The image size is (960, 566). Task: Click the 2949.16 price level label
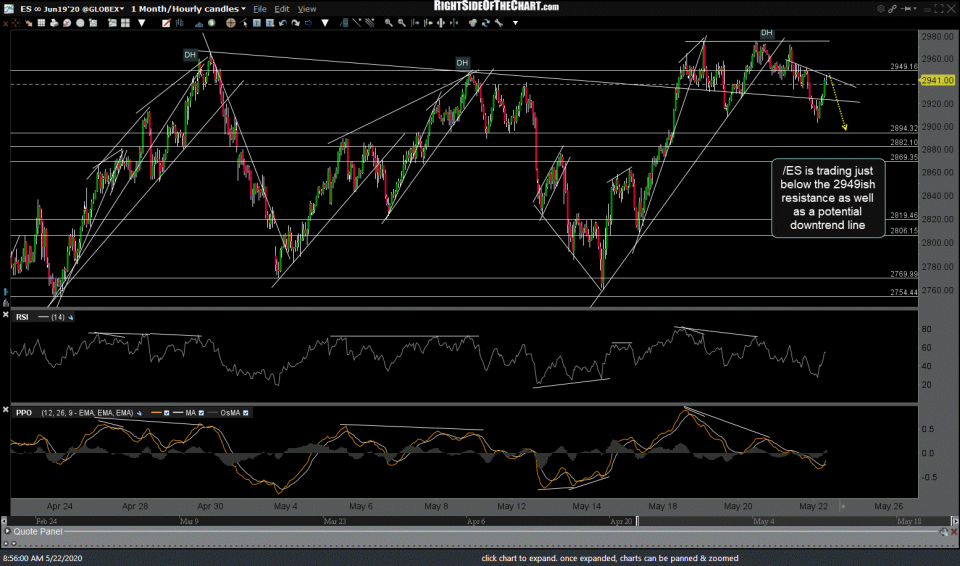point(904,66)
